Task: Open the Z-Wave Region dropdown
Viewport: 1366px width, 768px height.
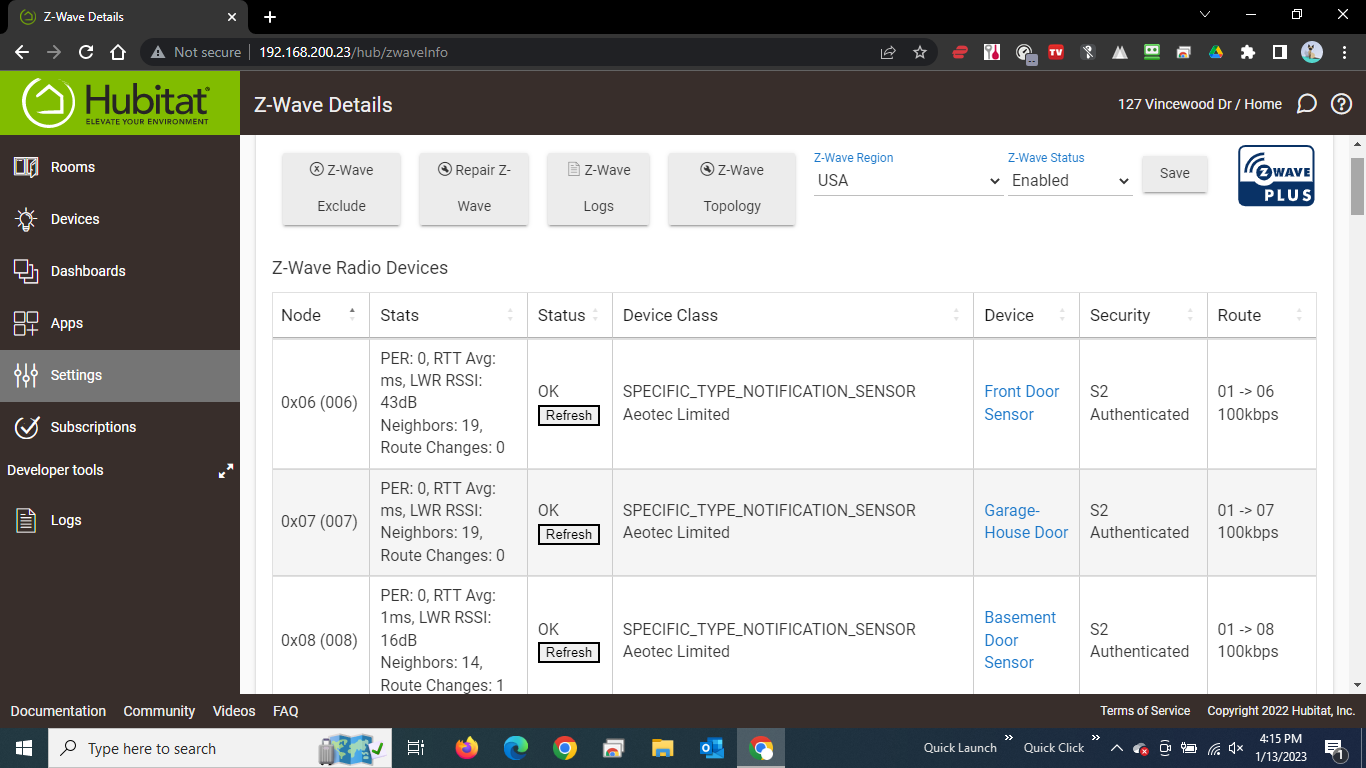Action: click(908, 181)
